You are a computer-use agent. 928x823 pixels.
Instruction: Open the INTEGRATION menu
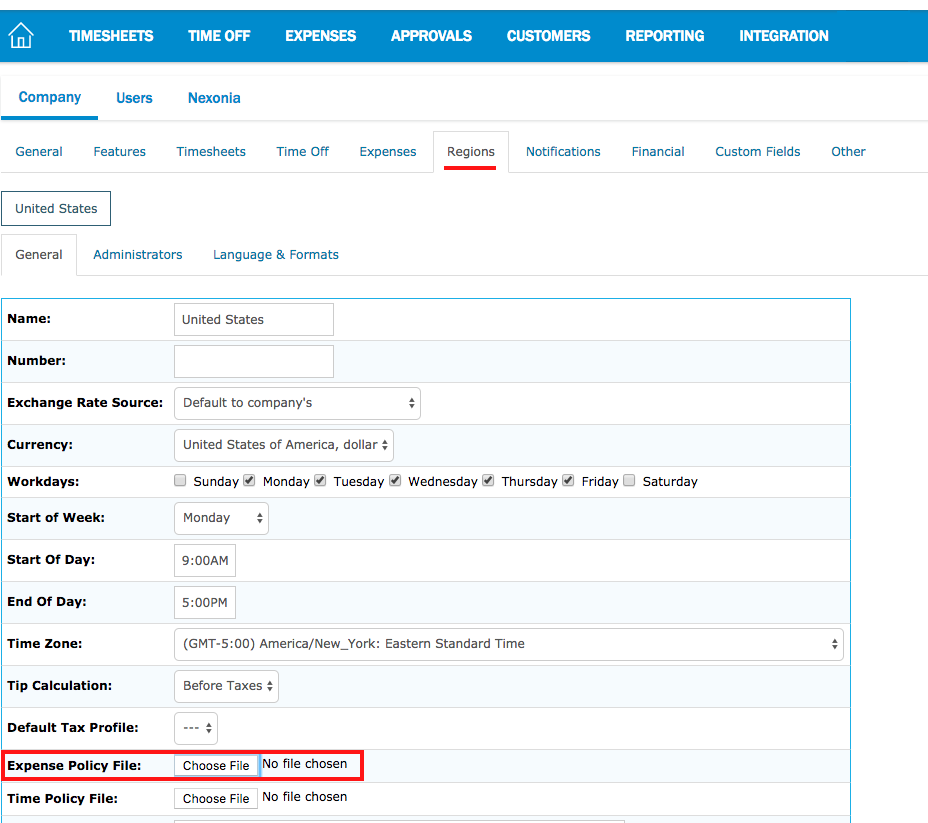click(x=784, y=36)
